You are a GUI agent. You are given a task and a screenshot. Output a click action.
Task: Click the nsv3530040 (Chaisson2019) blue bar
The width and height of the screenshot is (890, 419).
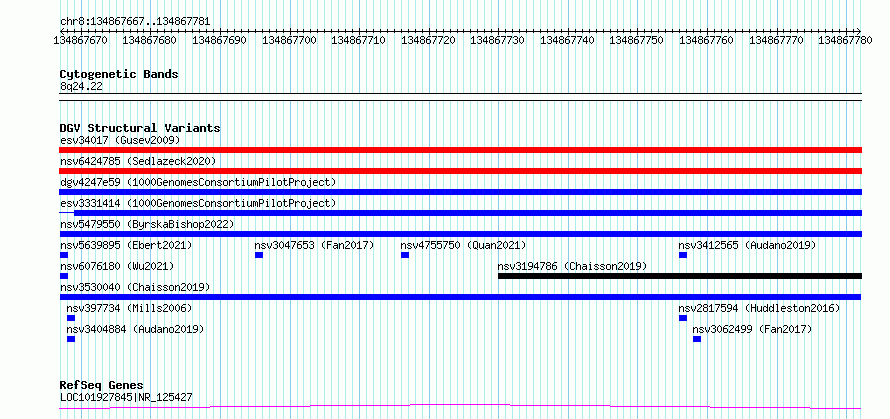(x=460, y=297)
